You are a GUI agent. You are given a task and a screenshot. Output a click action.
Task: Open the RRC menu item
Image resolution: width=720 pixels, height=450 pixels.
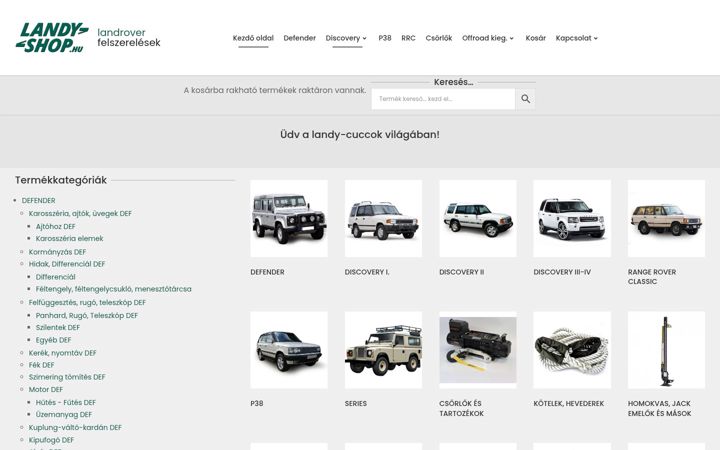pyautogui.click(x=408, y=38)
